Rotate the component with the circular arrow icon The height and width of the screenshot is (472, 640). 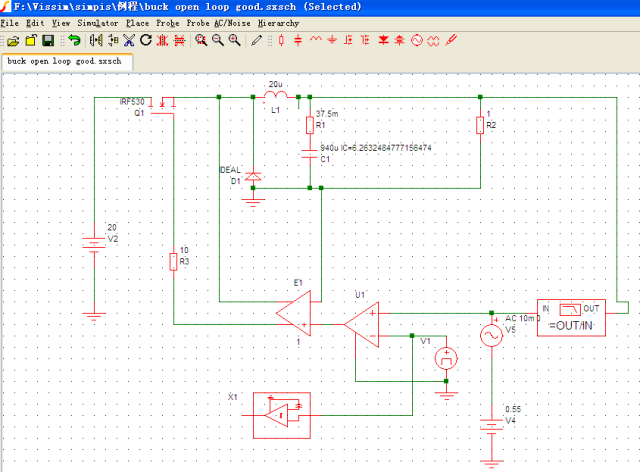coord(146,40)
